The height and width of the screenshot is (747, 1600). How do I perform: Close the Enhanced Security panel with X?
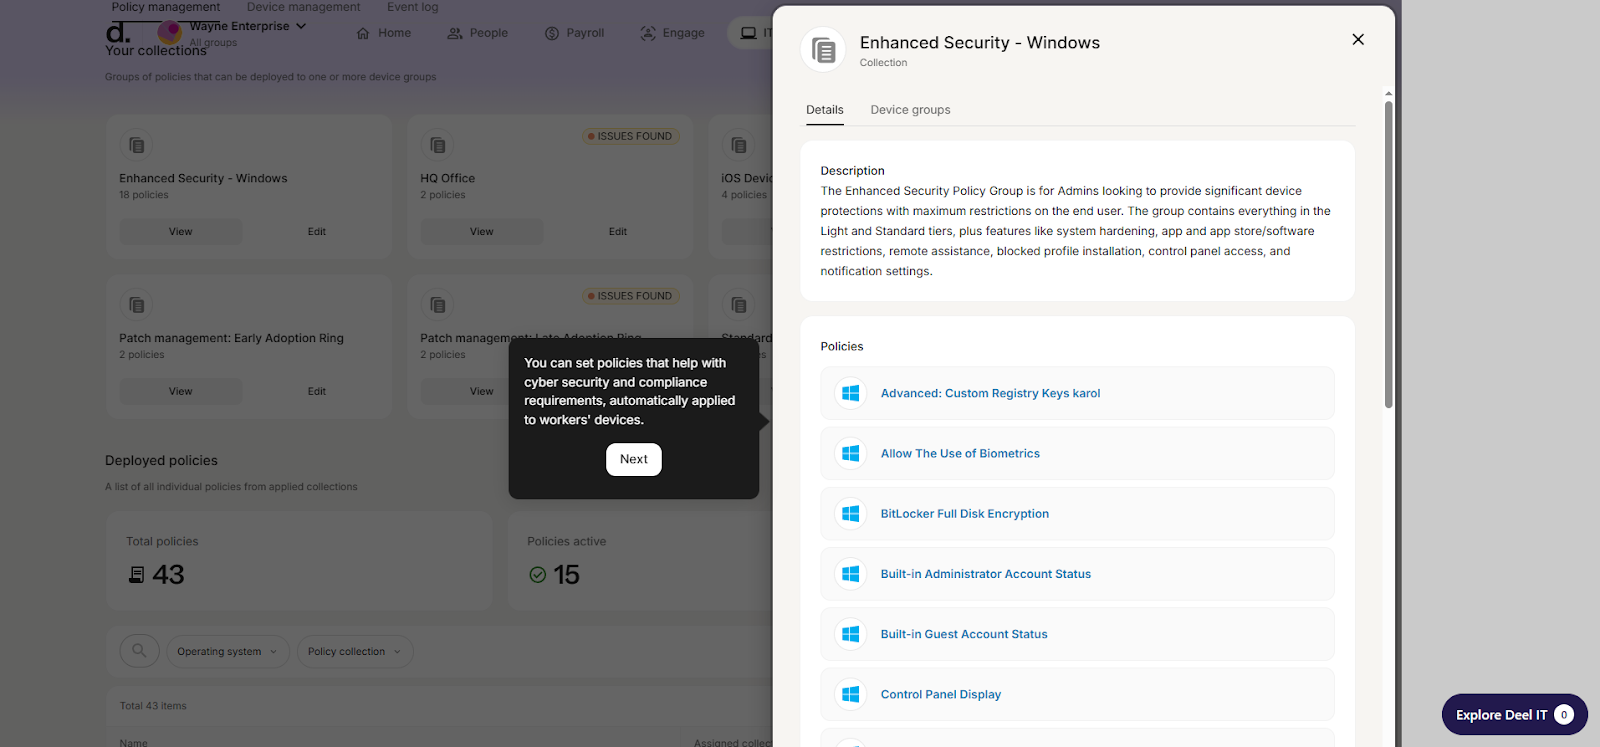coord(1357,40)
